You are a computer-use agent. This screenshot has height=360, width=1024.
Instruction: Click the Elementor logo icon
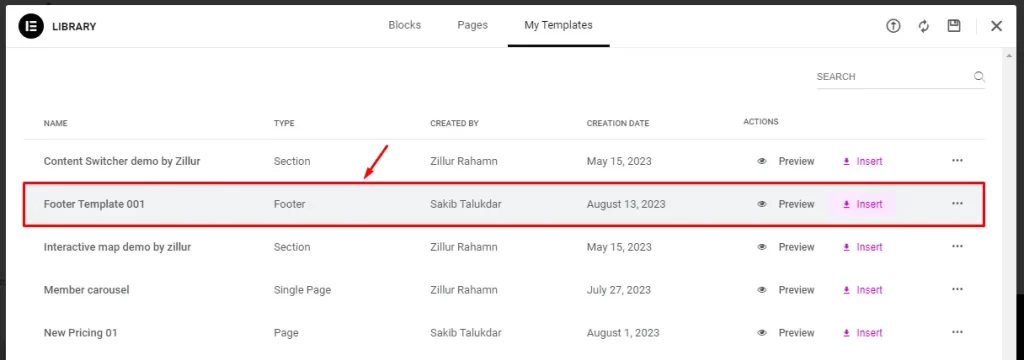[31, 27]
